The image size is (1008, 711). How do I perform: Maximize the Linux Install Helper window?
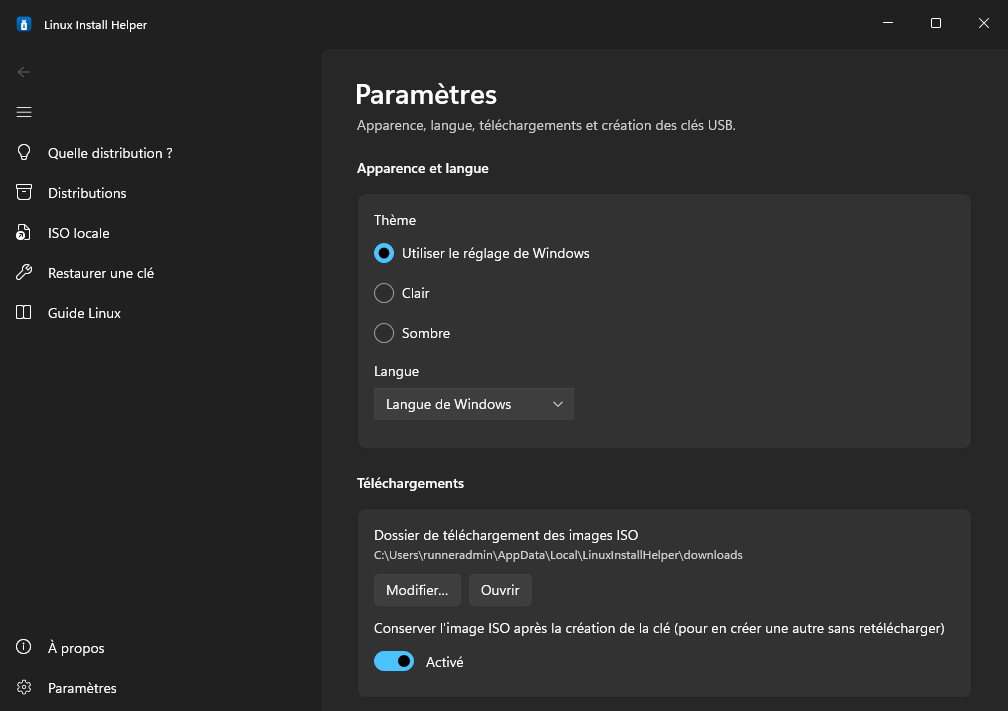click(x=936, y=23)
